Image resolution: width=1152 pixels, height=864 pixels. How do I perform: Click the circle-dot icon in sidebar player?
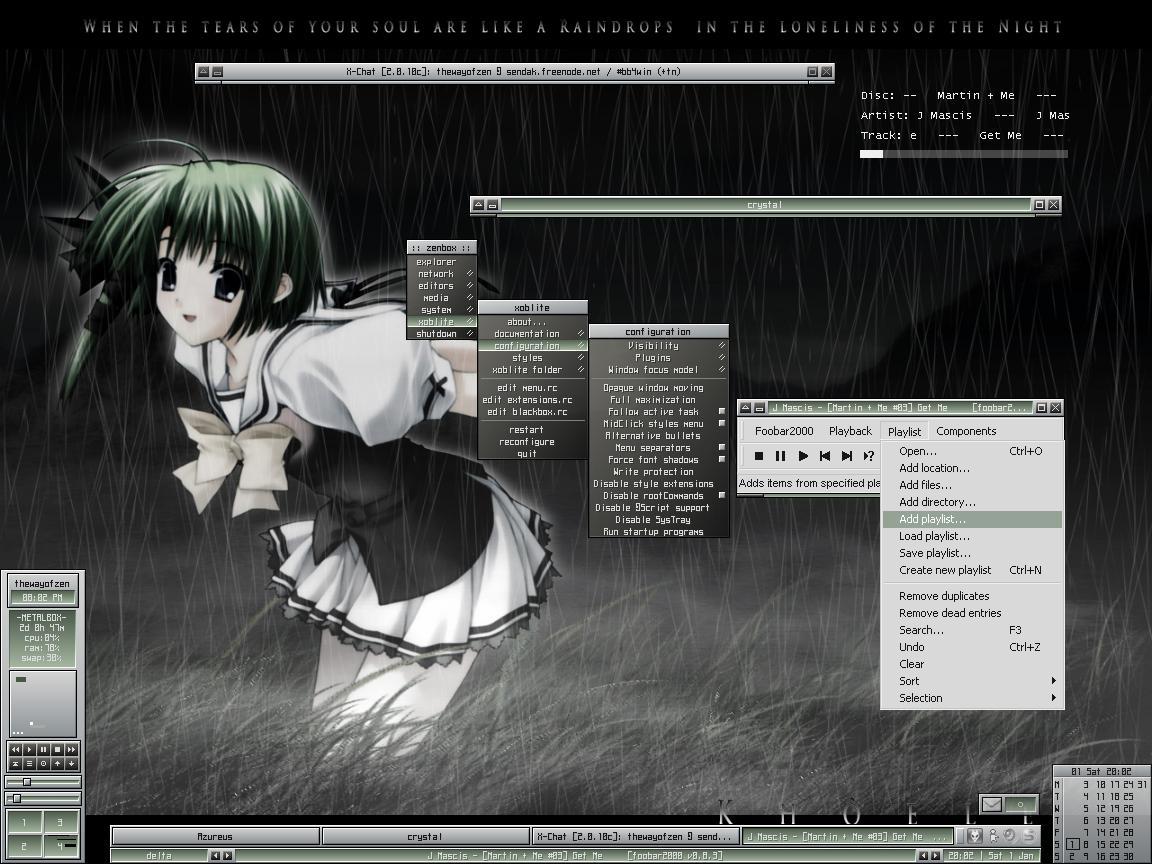click(43, 763)
